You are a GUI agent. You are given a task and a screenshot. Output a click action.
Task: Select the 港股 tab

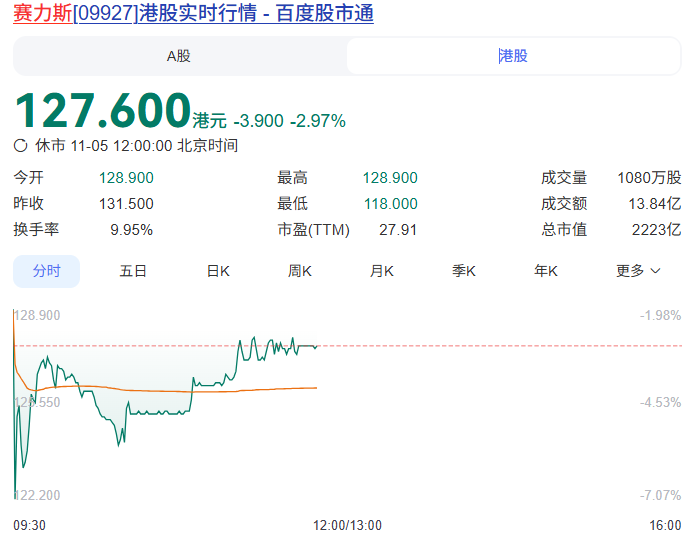513,56
